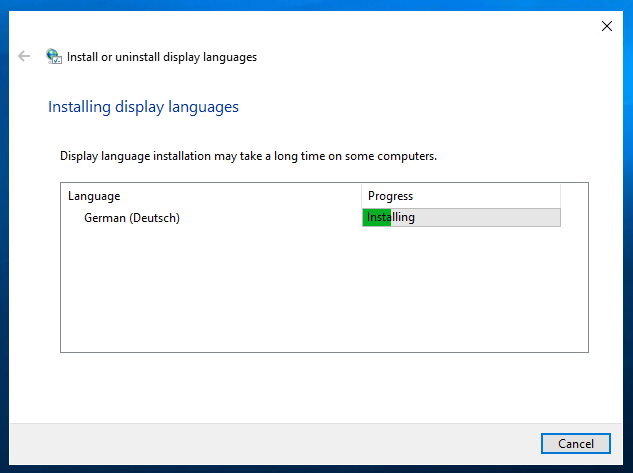This screenshot has height=473, width=633.
Task: Click the Progress column header
Action: (x=390, y=196)
